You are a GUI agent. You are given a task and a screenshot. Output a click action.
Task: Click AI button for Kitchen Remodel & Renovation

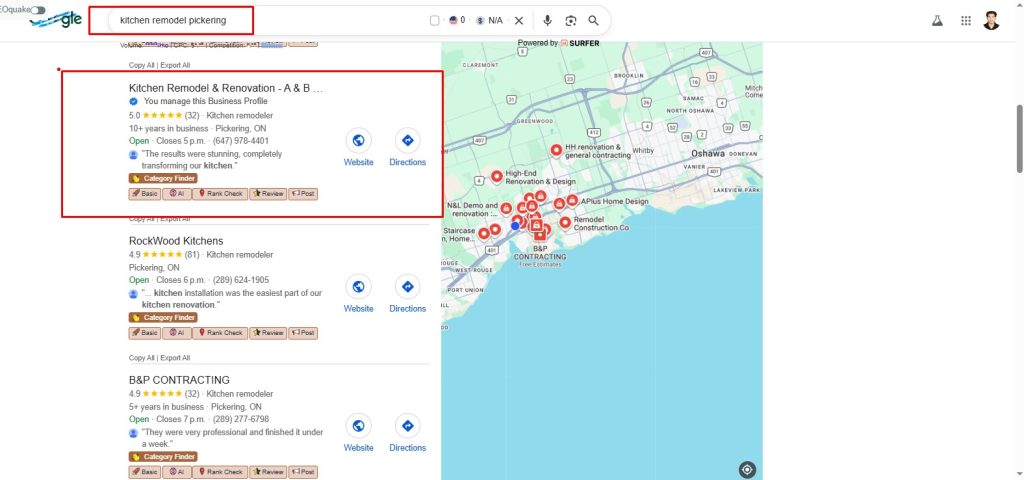click(176, 194)
